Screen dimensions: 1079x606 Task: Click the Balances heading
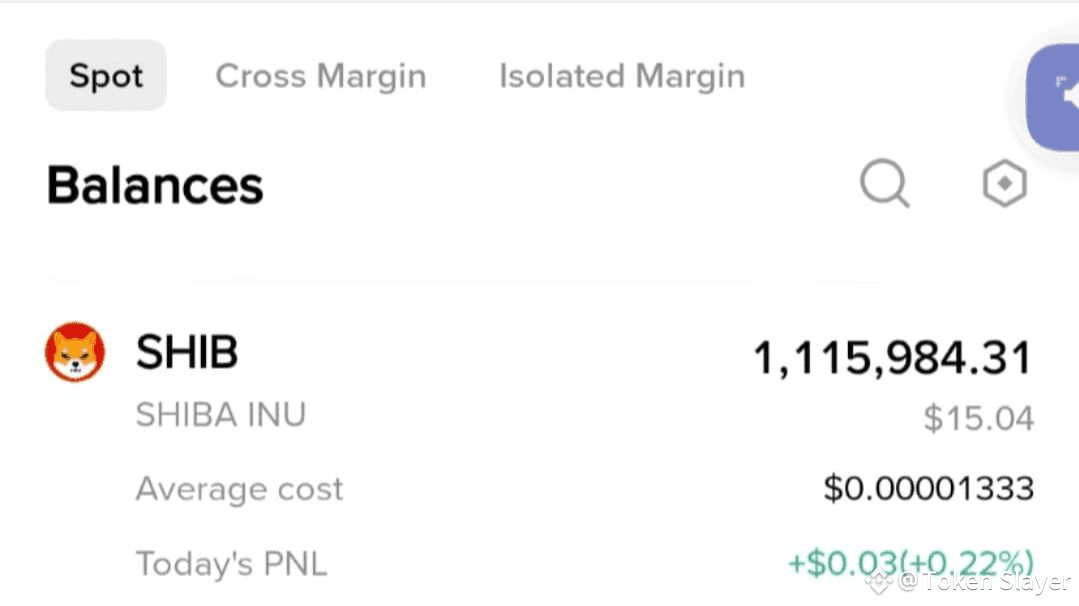155,186
